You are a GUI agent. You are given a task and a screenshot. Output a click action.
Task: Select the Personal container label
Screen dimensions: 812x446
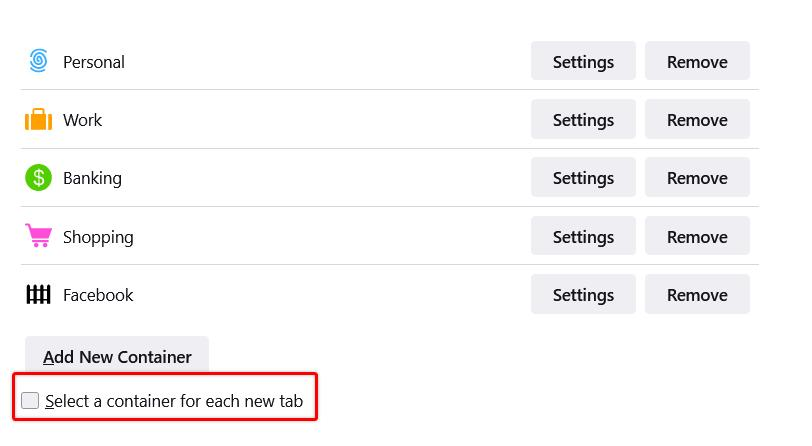(x=94, y=62)
